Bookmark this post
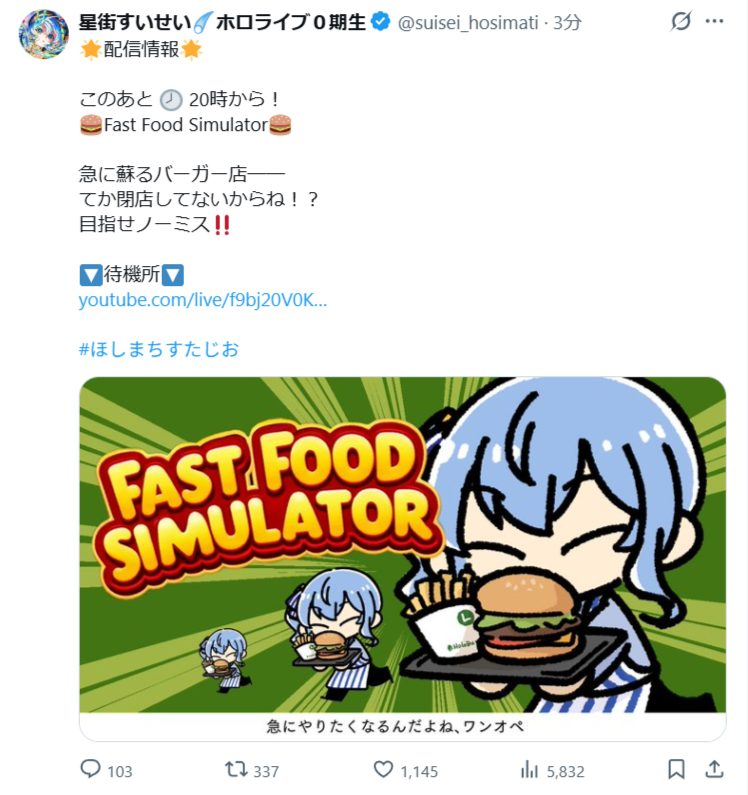 pos(676,769)
